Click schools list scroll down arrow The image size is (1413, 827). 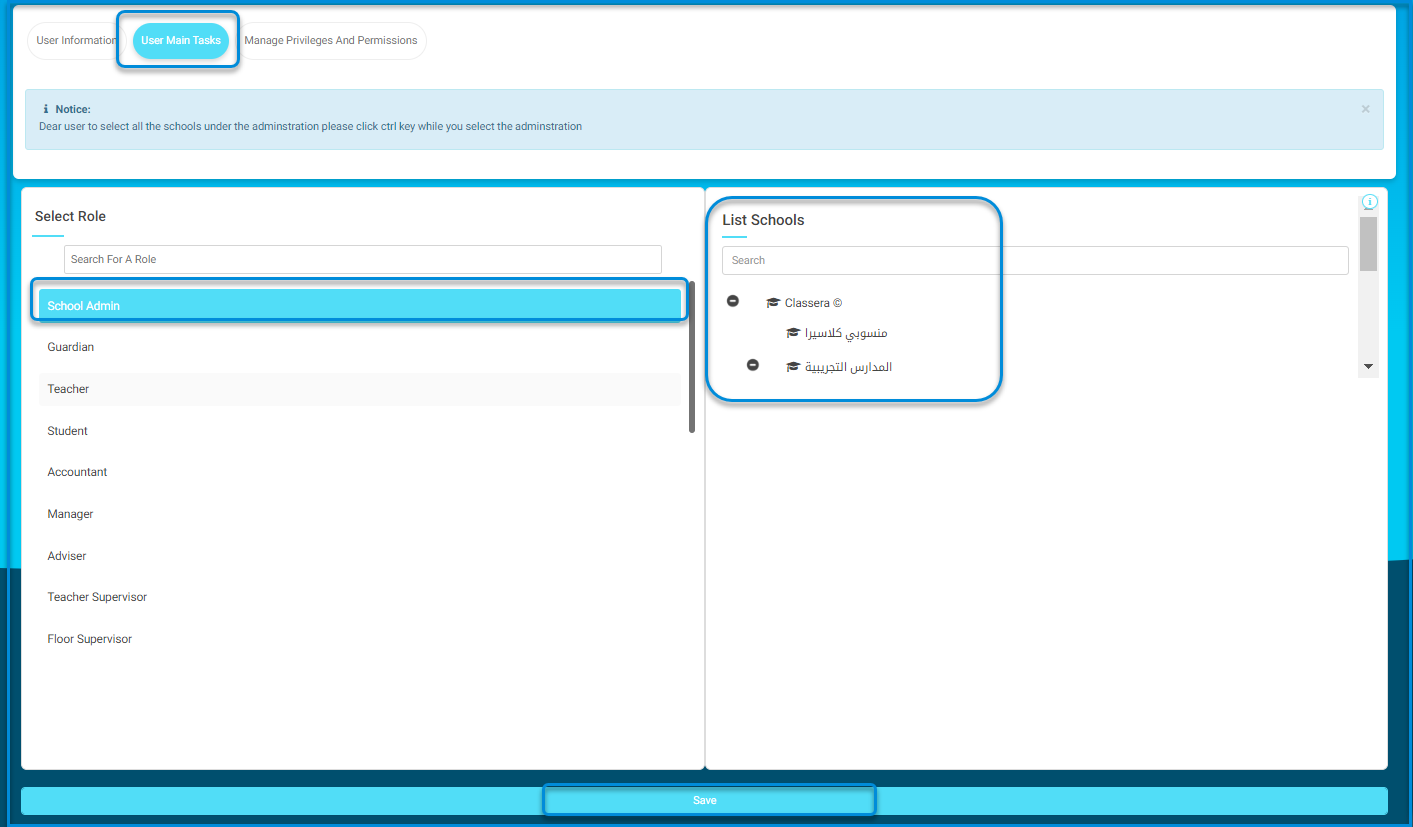click(x=1369, y=367)
